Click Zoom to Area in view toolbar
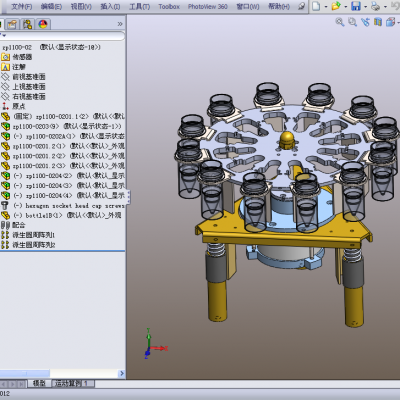 352,22
